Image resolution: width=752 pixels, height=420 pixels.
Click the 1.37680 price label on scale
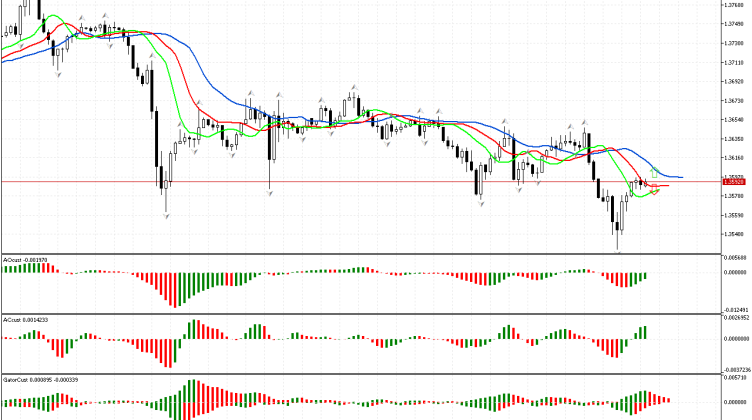[738, 5]
